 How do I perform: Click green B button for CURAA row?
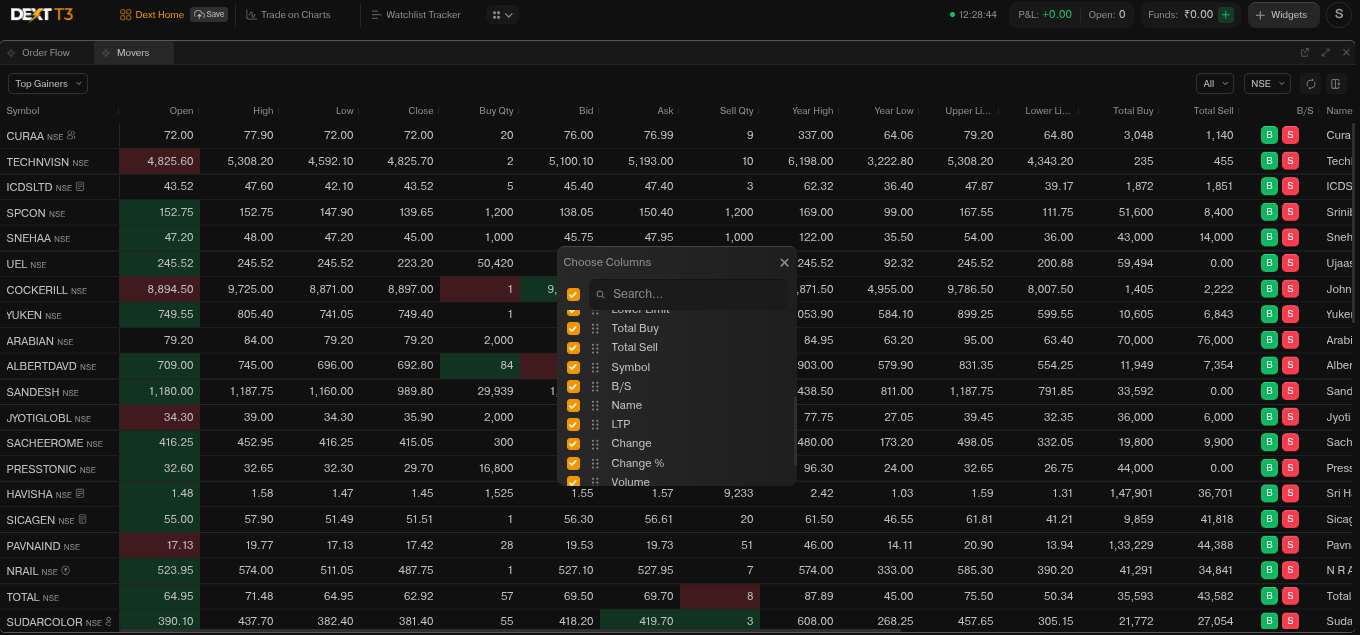[1269, 135]
